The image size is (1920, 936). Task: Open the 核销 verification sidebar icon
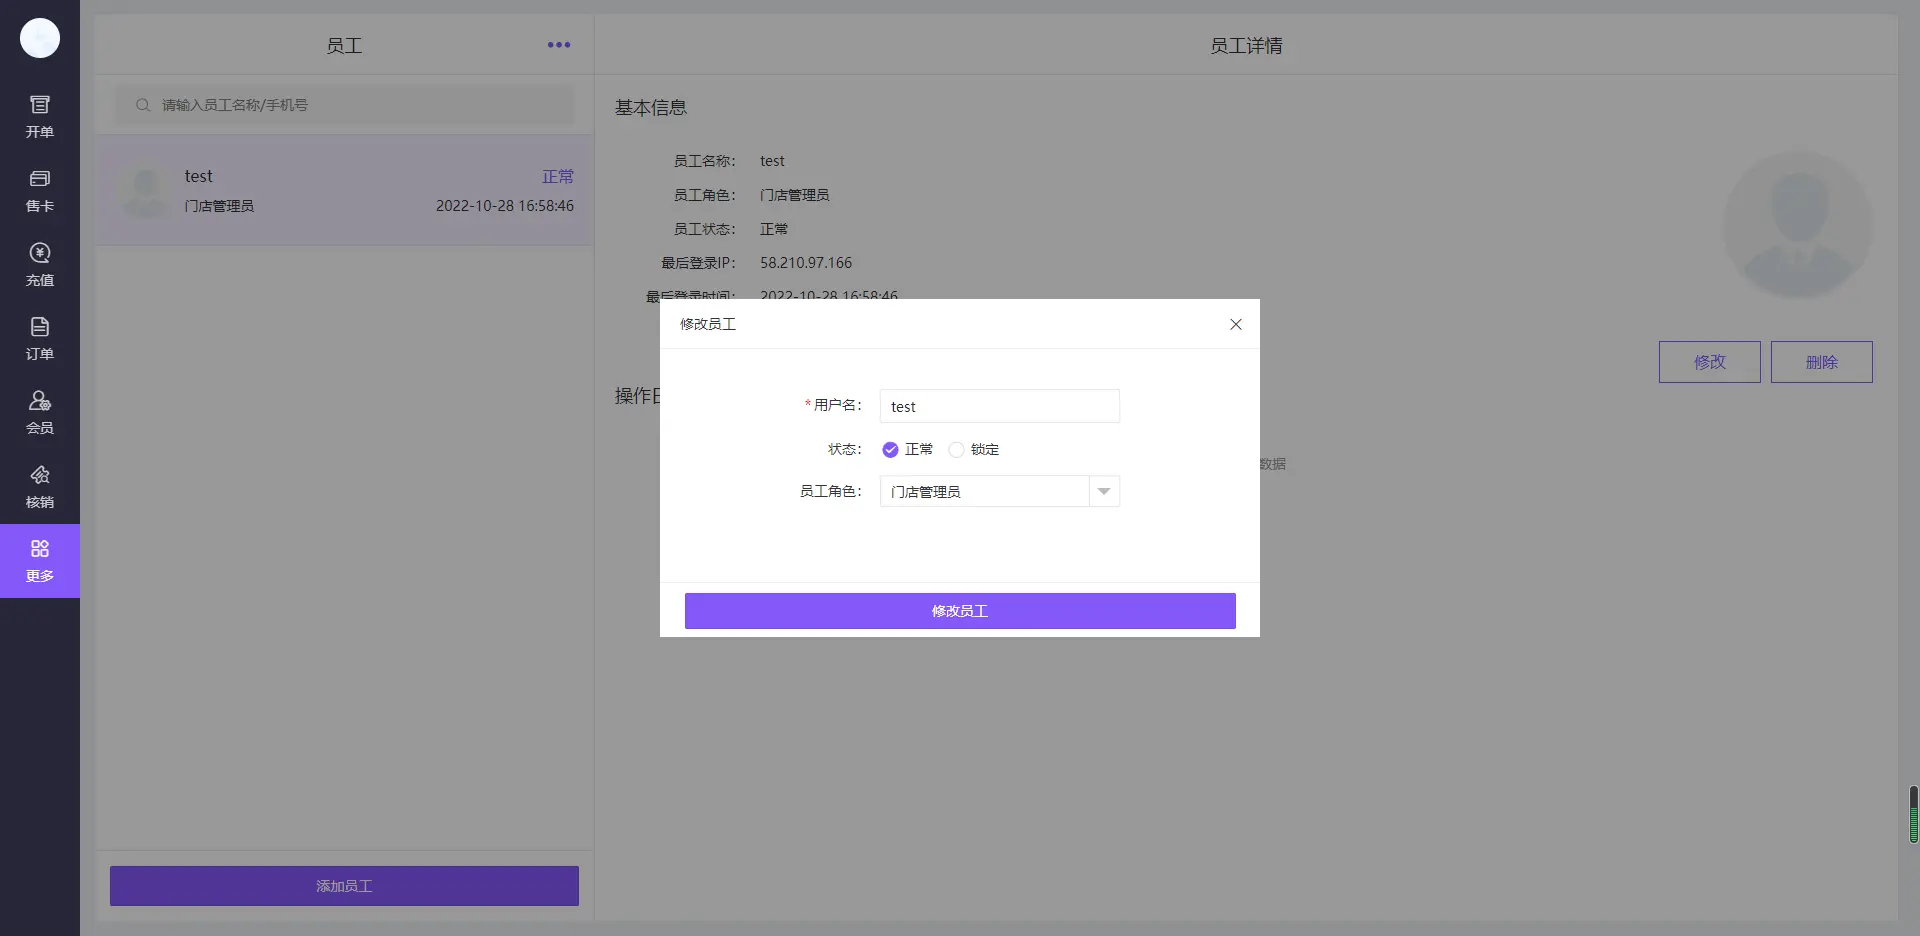40,486
